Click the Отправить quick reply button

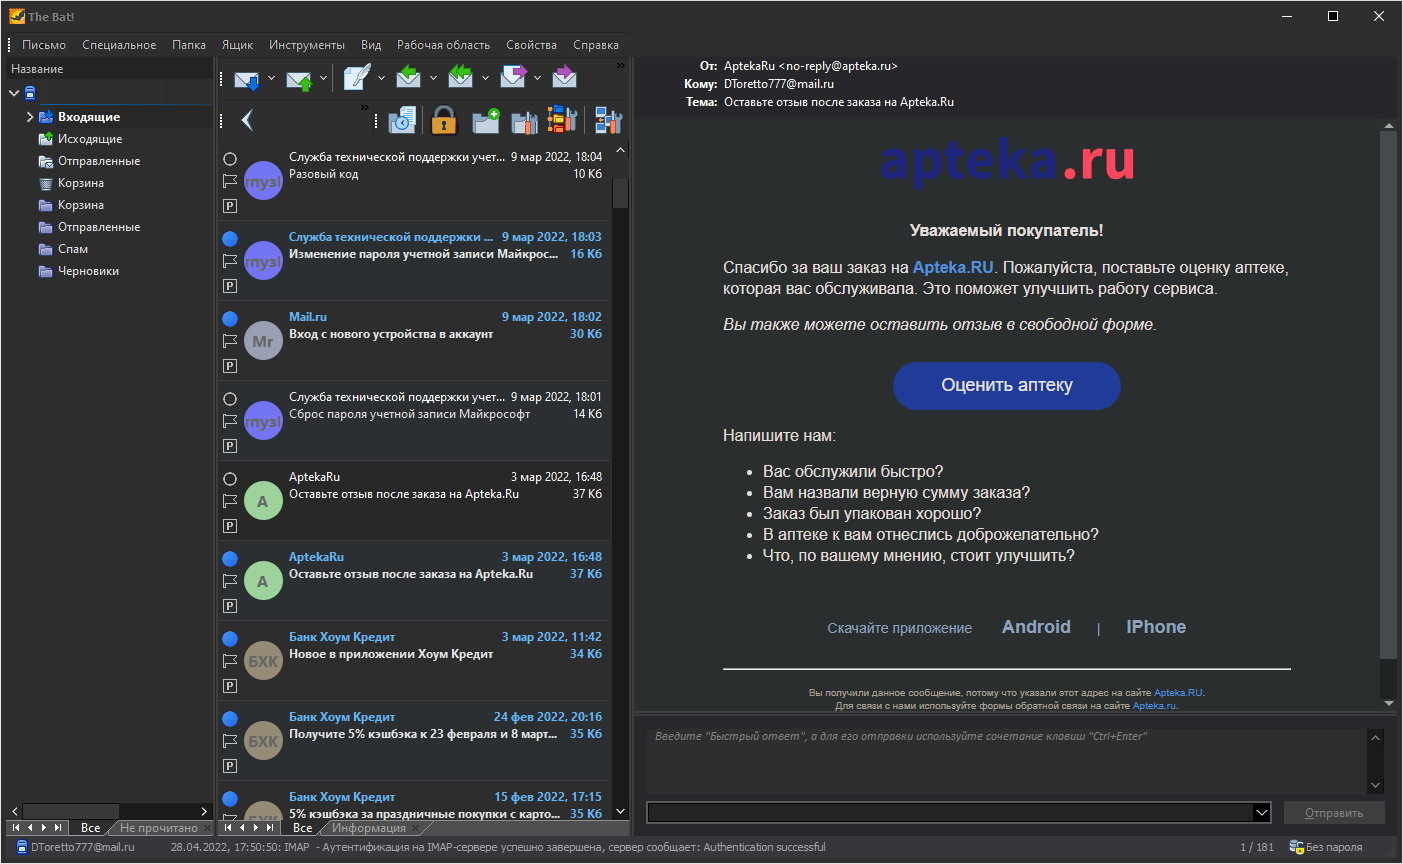(x=1334, y=812)
